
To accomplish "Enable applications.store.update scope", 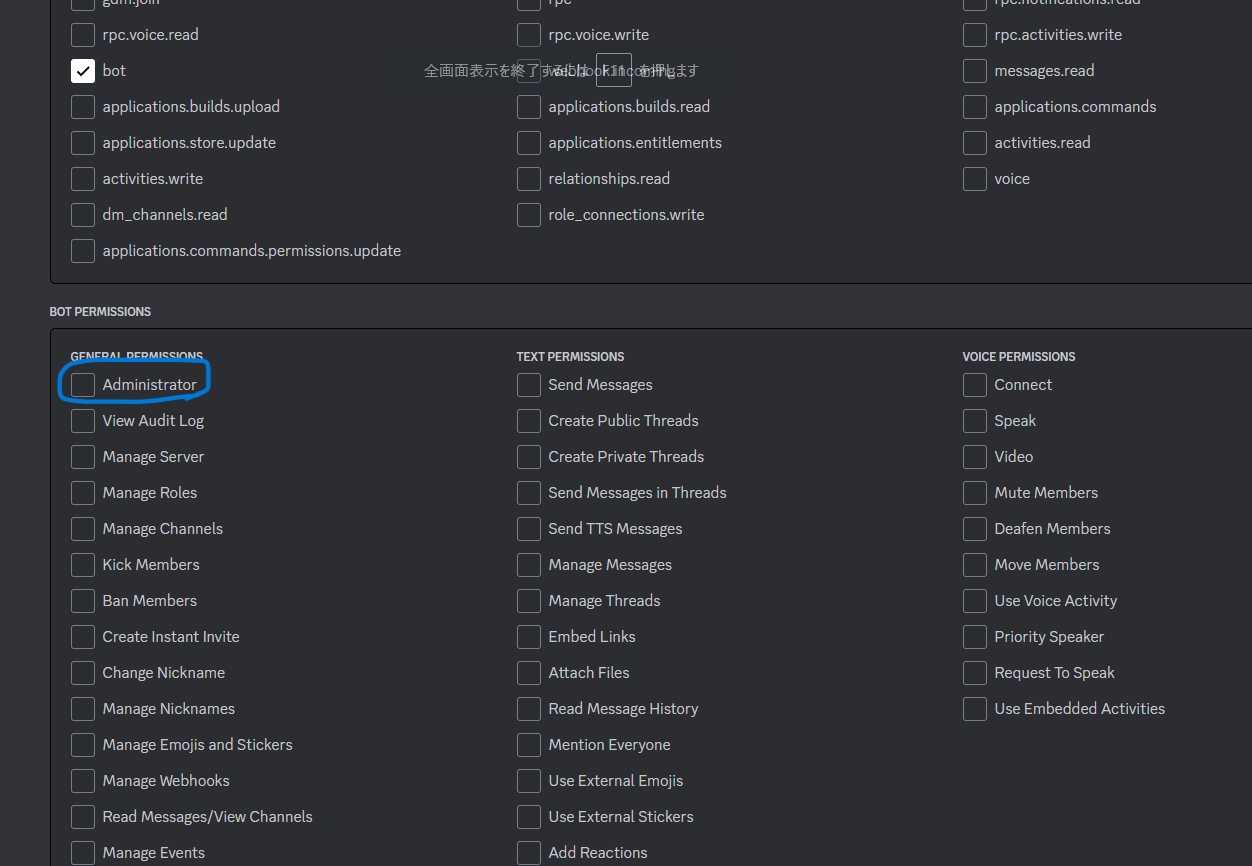I will click(83, 143).
